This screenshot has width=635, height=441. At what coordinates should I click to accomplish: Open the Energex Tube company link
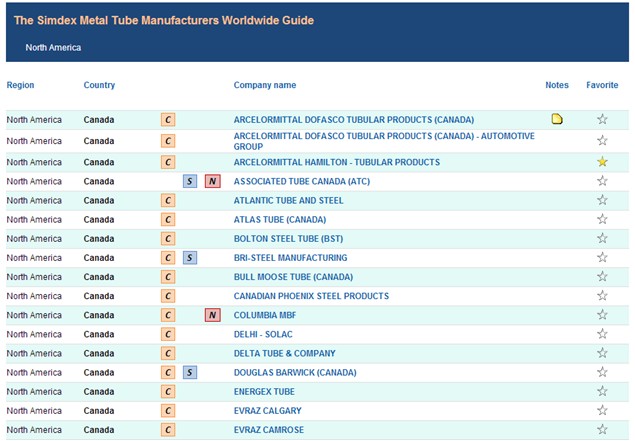[x=264, y=392]
